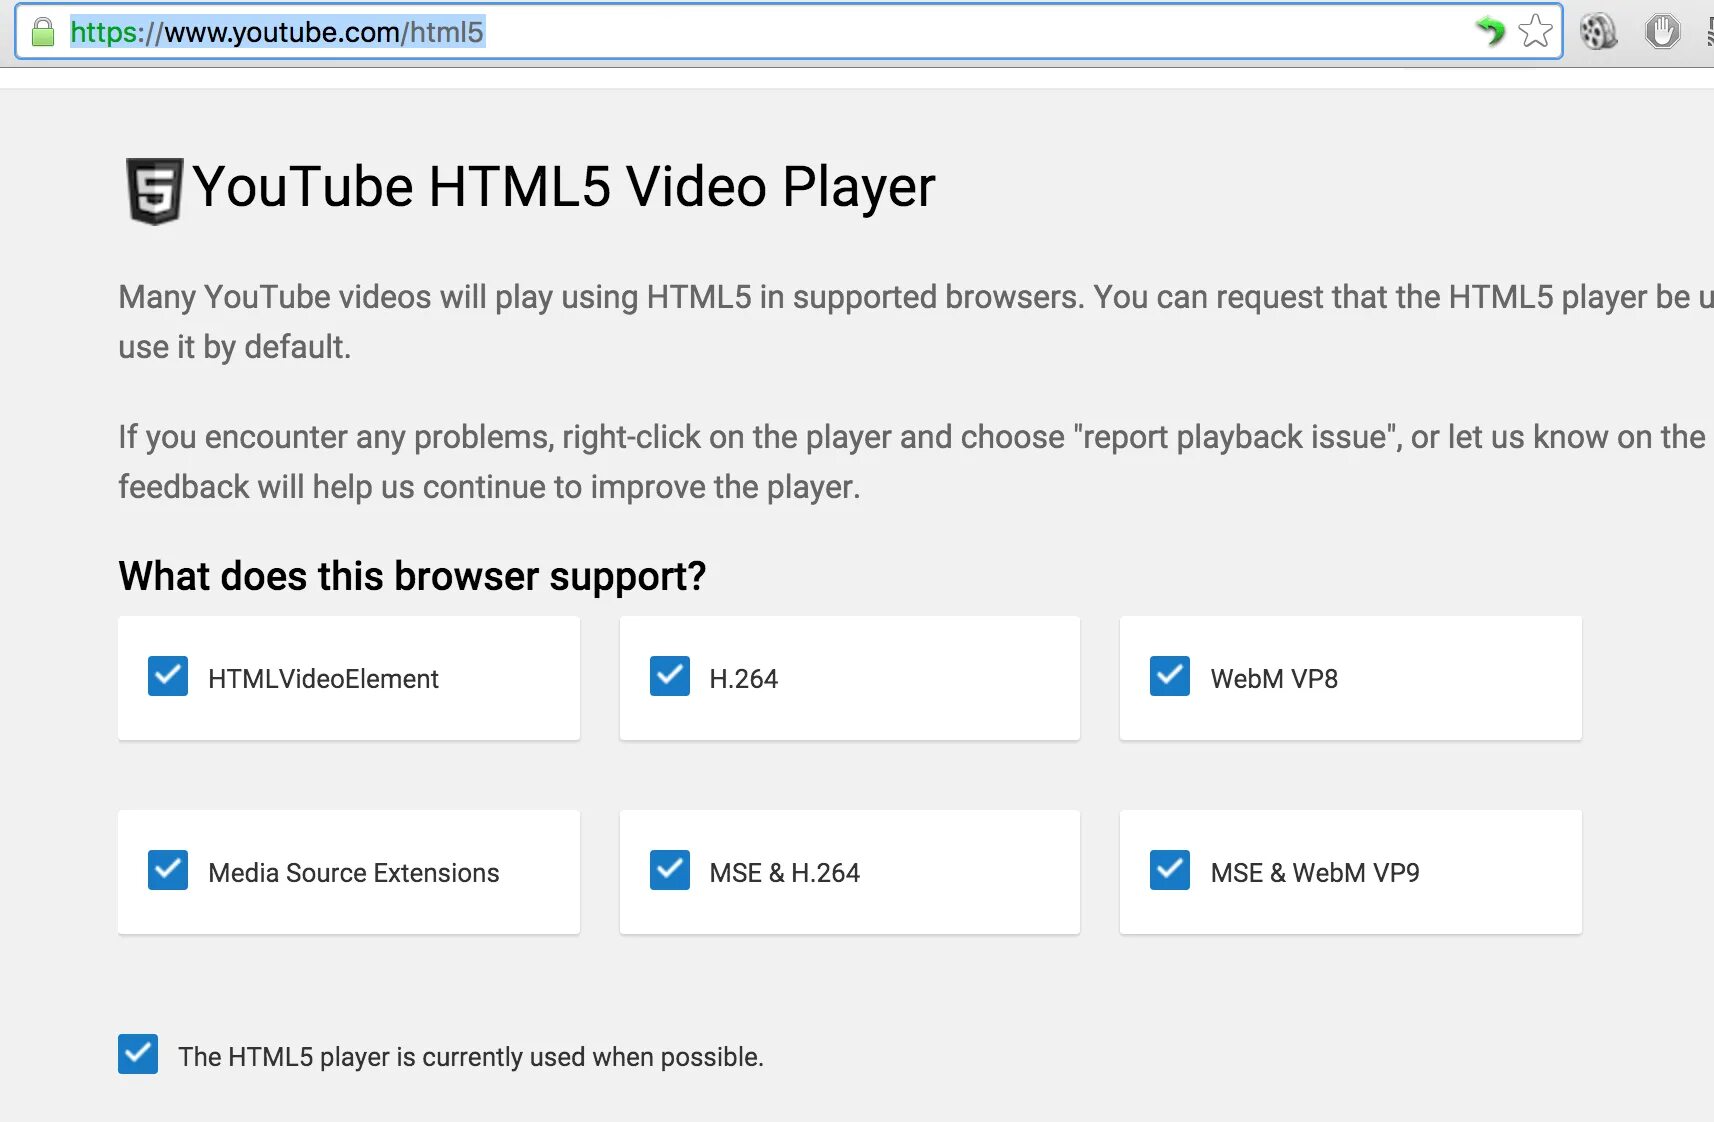
Task: Toggle the Media Source Extensions checkbox
Action: click(x=168, y=870)
